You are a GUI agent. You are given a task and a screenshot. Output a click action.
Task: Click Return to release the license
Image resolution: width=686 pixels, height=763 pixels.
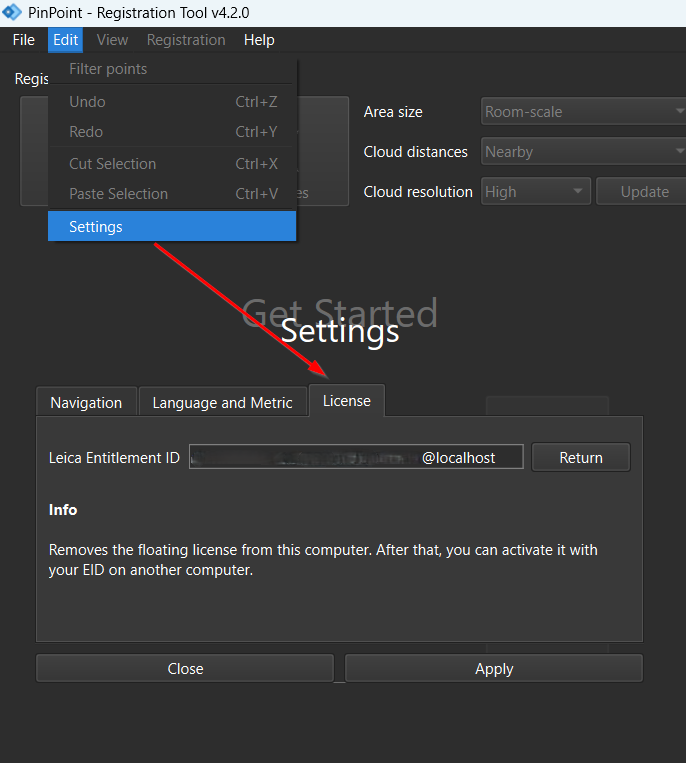click(x=581, y=457)
